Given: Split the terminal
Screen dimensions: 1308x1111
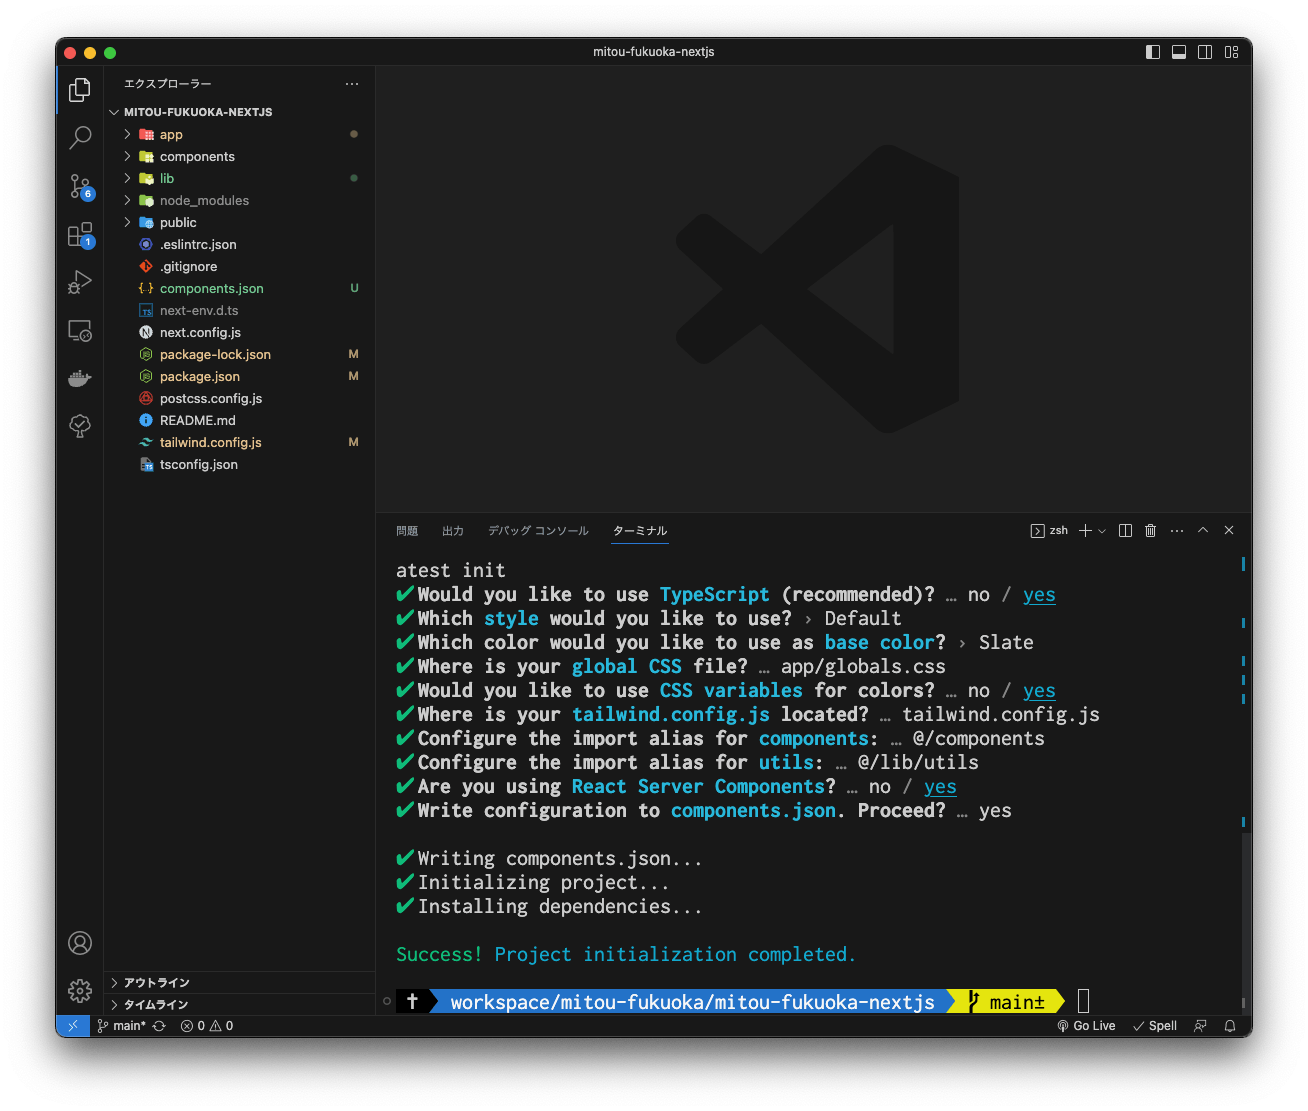Looking at the screenshot, I should 1125,531.
